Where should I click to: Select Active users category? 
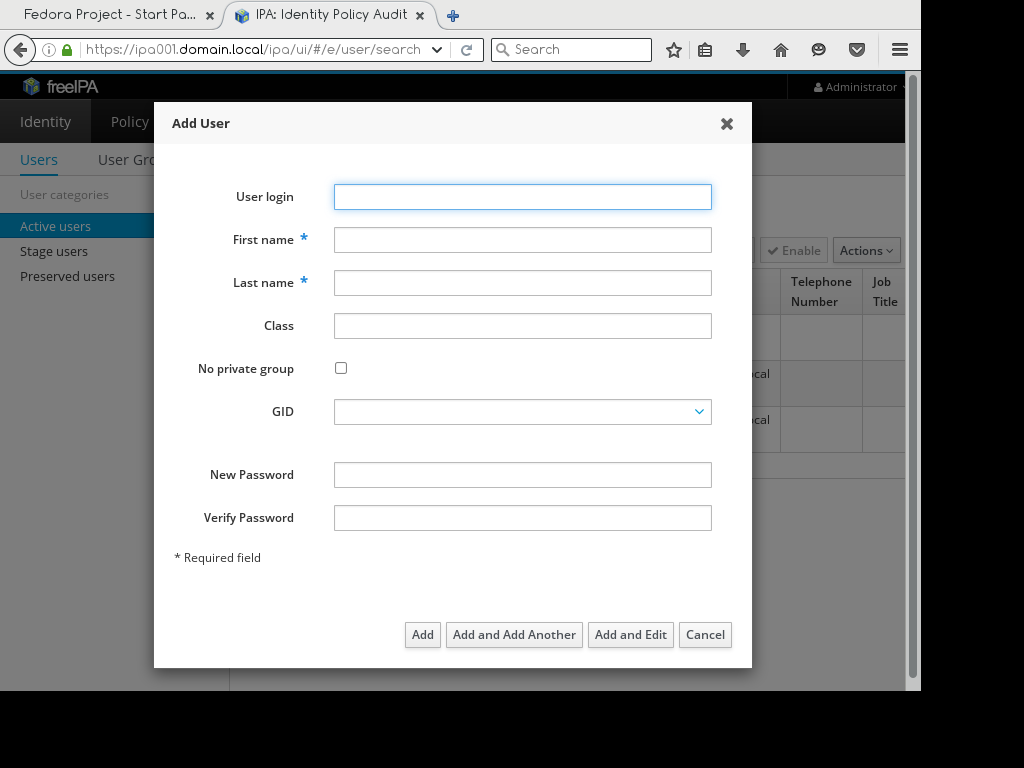coord(77,226)
